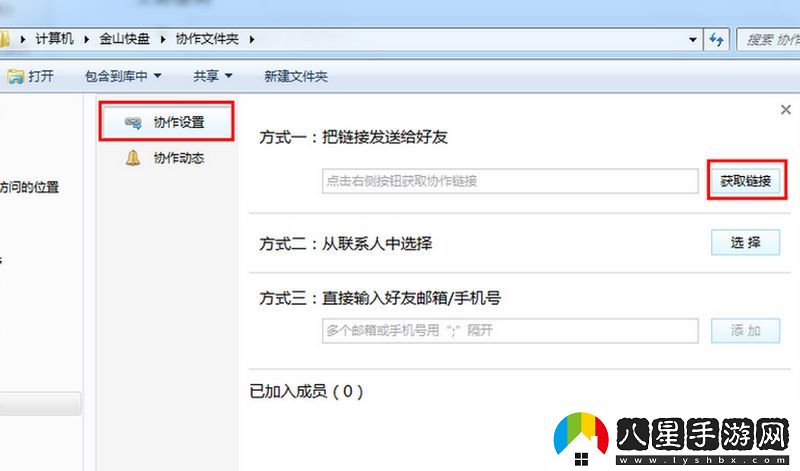Expand the arrow after 计算机
This screenshot has width=800, height=471.
point(86,39)
